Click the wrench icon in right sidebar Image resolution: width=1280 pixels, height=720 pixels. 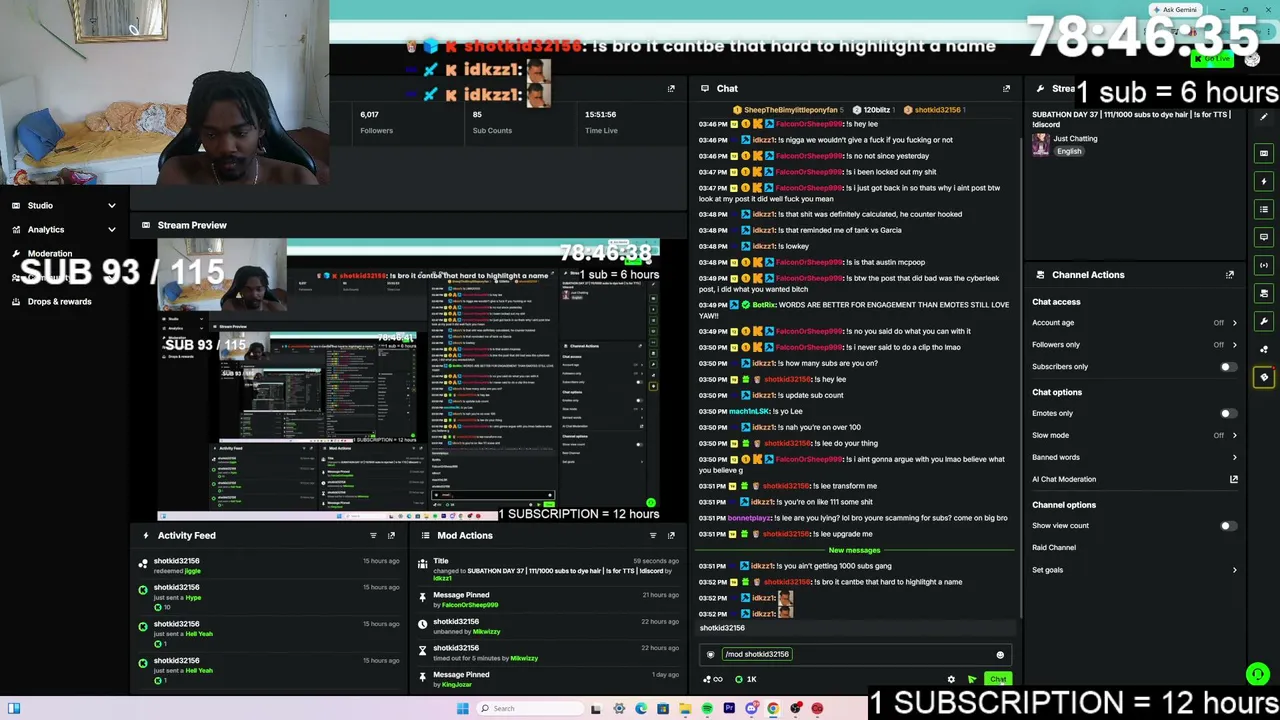click(1264, 321)
